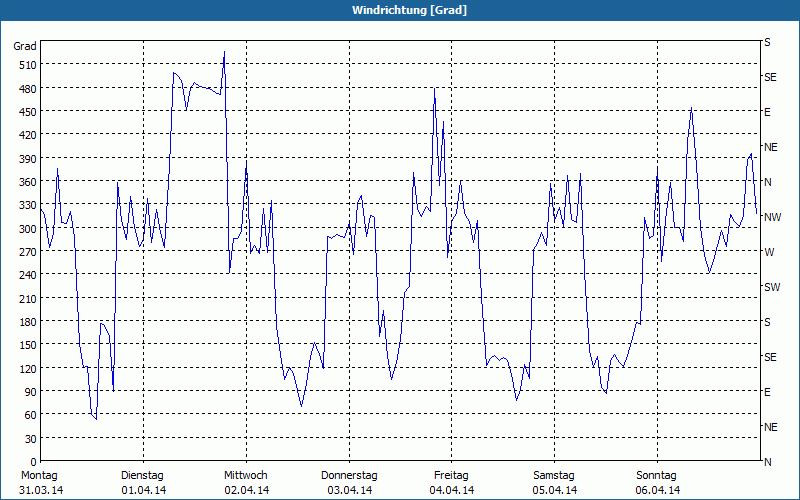Click the 270 tick label
800x500 pixels.
point(28,252)
